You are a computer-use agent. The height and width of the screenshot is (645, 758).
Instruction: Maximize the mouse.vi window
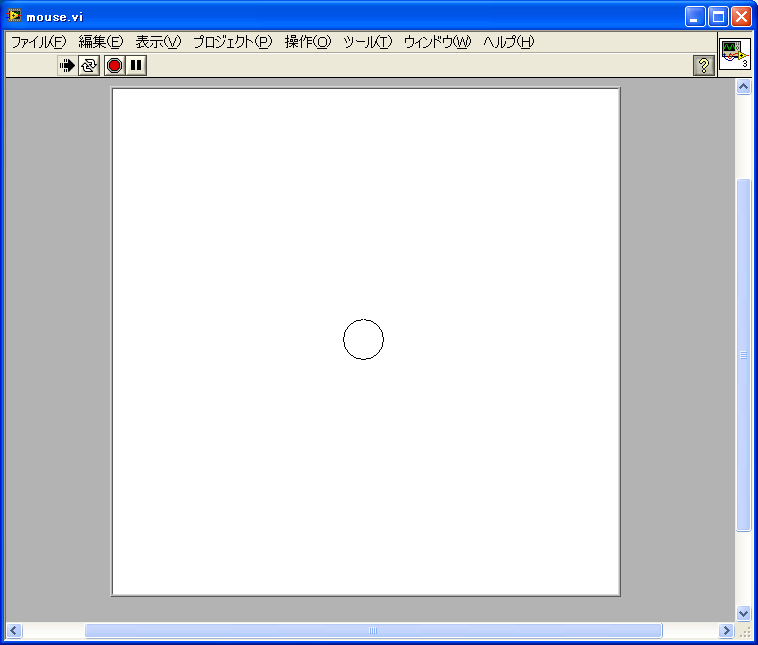pyautogui.click(x=718, y=16)
